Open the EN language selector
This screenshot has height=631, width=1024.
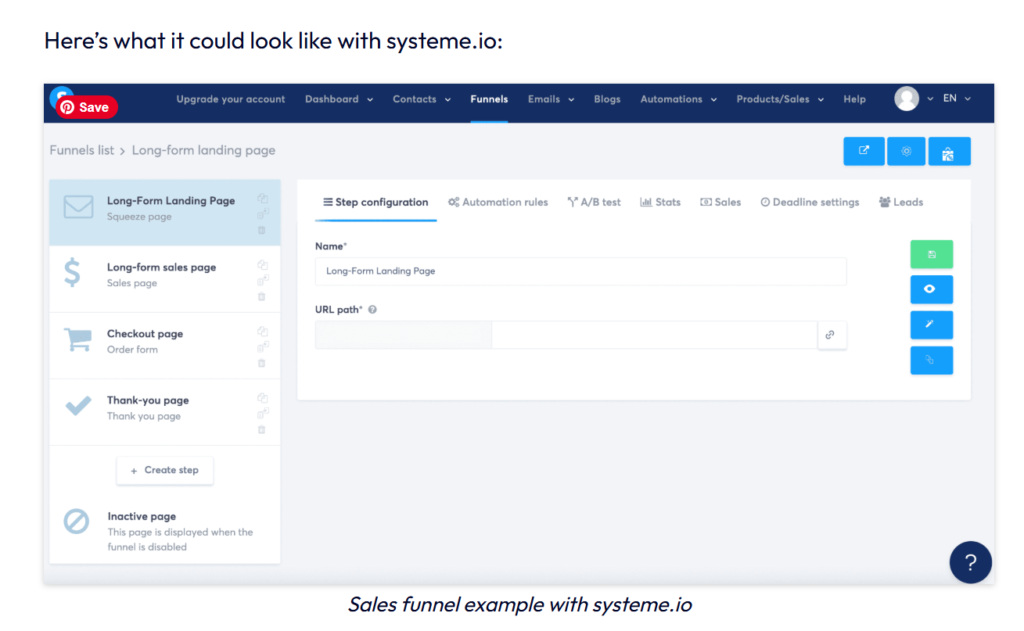956,99
